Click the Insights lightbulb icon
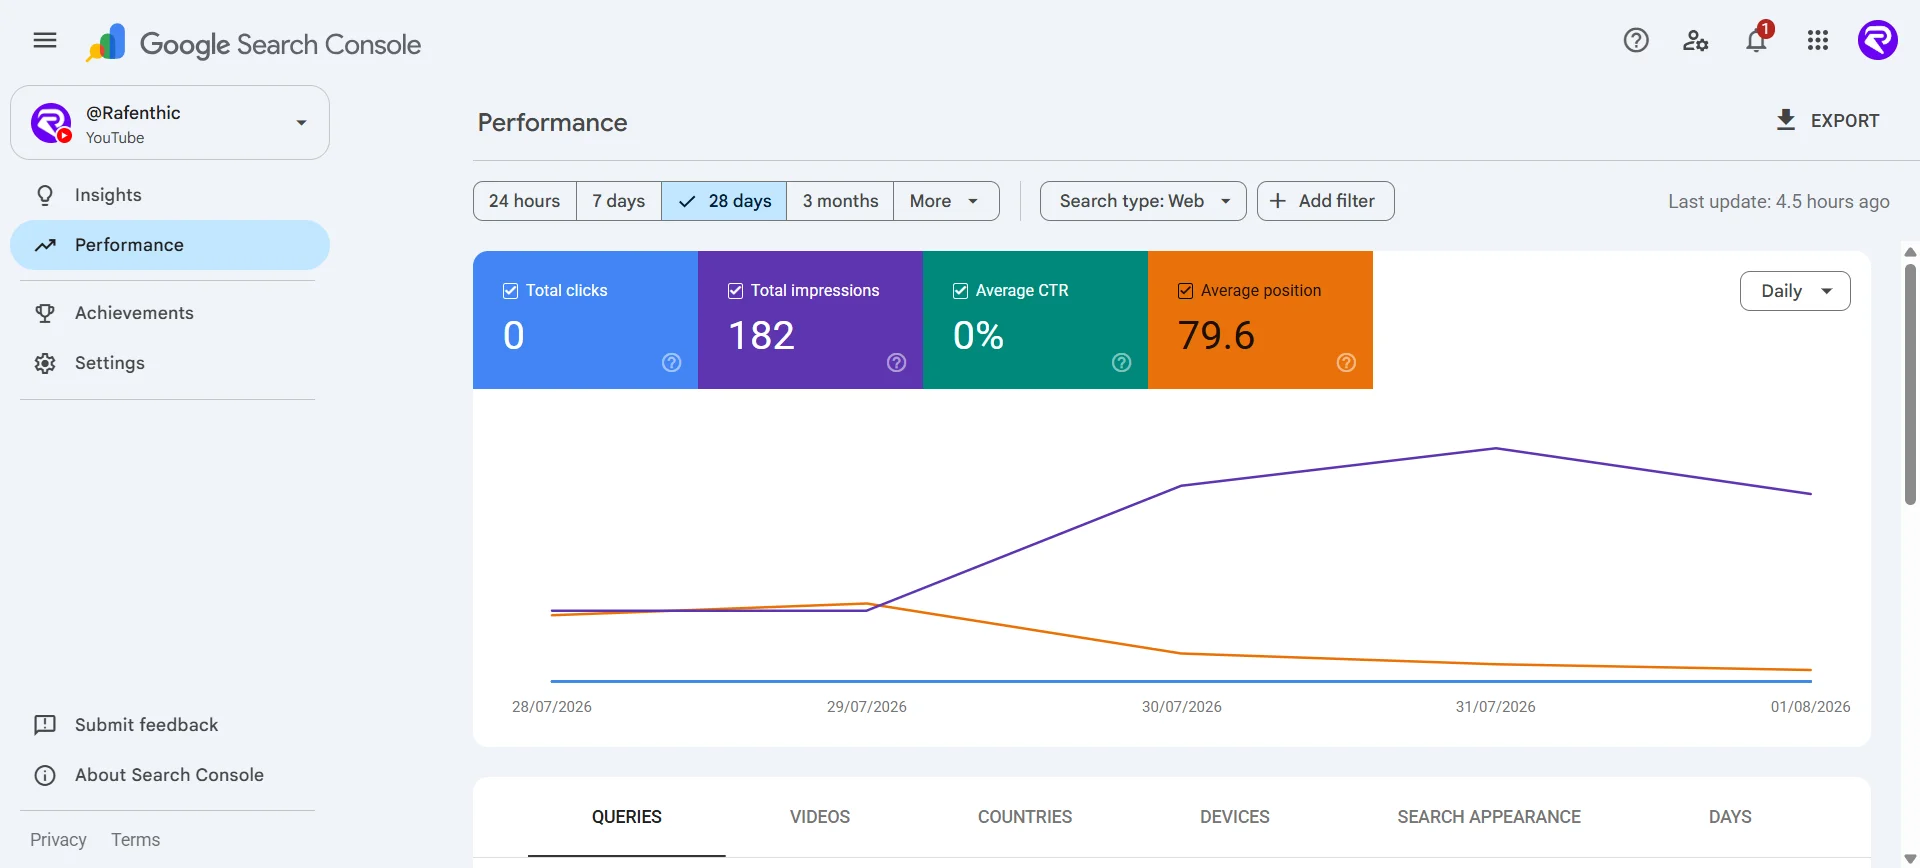This screenshot has height=868, width=1920. click(45, 195)
